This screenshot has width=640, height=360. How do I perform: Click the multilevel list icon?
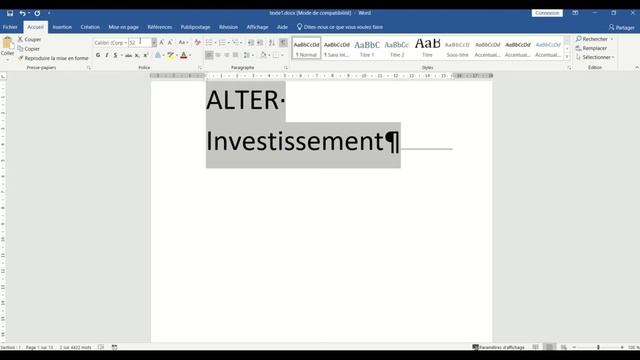[236, 42]
